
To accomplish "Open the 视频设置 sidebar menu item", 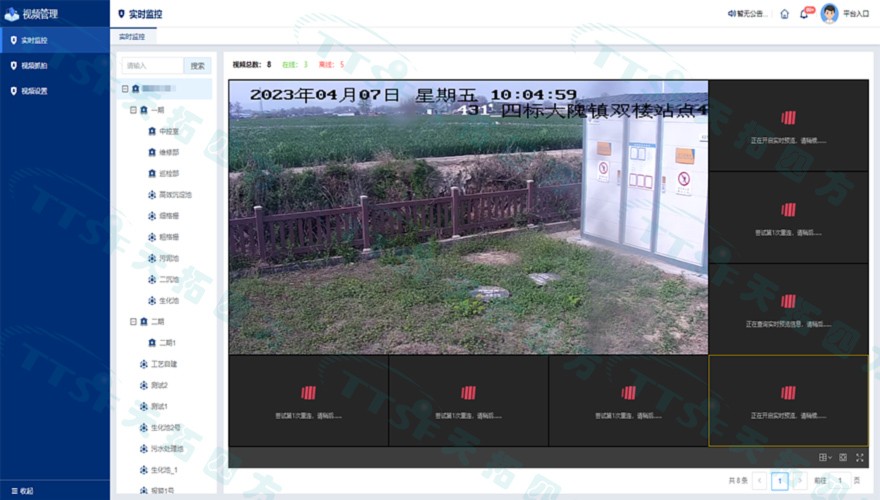I will (x=35, y=91).
